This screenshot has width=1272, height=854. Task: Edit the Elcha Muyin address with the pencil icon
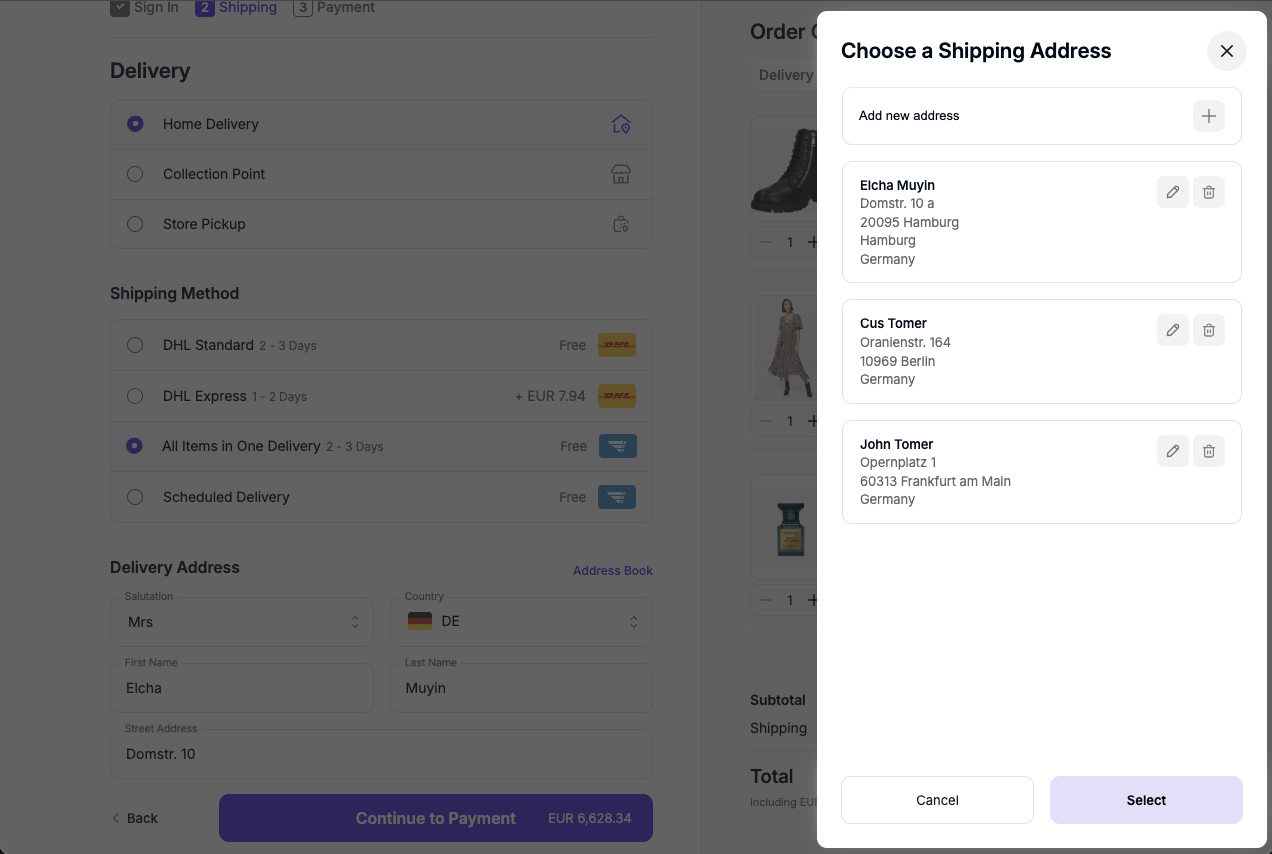click(x=1173, y=192)
